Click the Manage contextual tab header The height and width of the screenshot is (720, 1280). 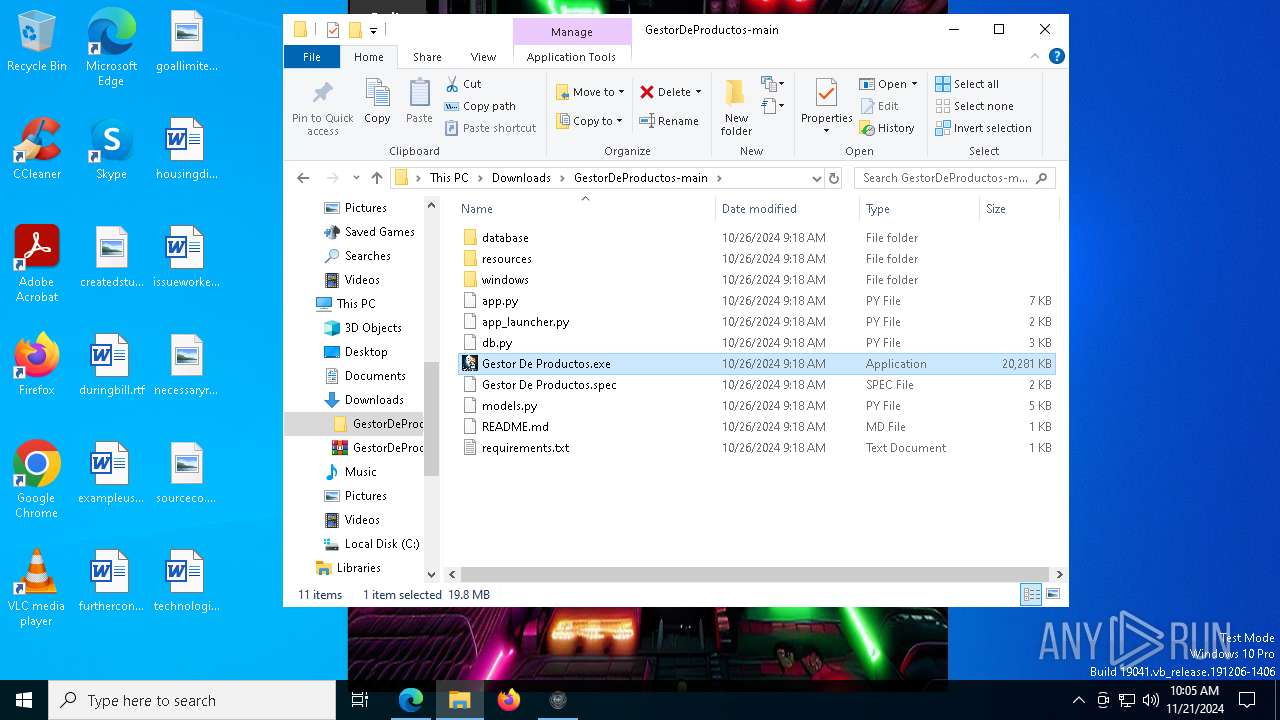coord(572,32)
